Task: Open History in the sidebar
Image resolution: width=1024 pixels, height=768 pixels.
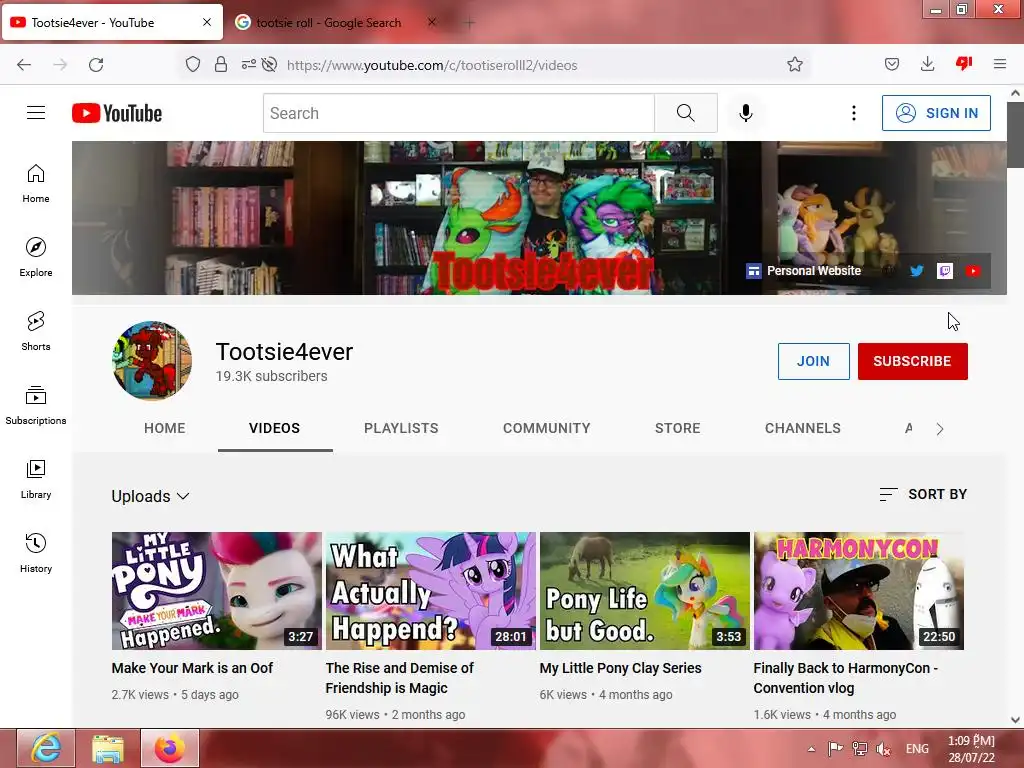Action: tap(36, 553)
